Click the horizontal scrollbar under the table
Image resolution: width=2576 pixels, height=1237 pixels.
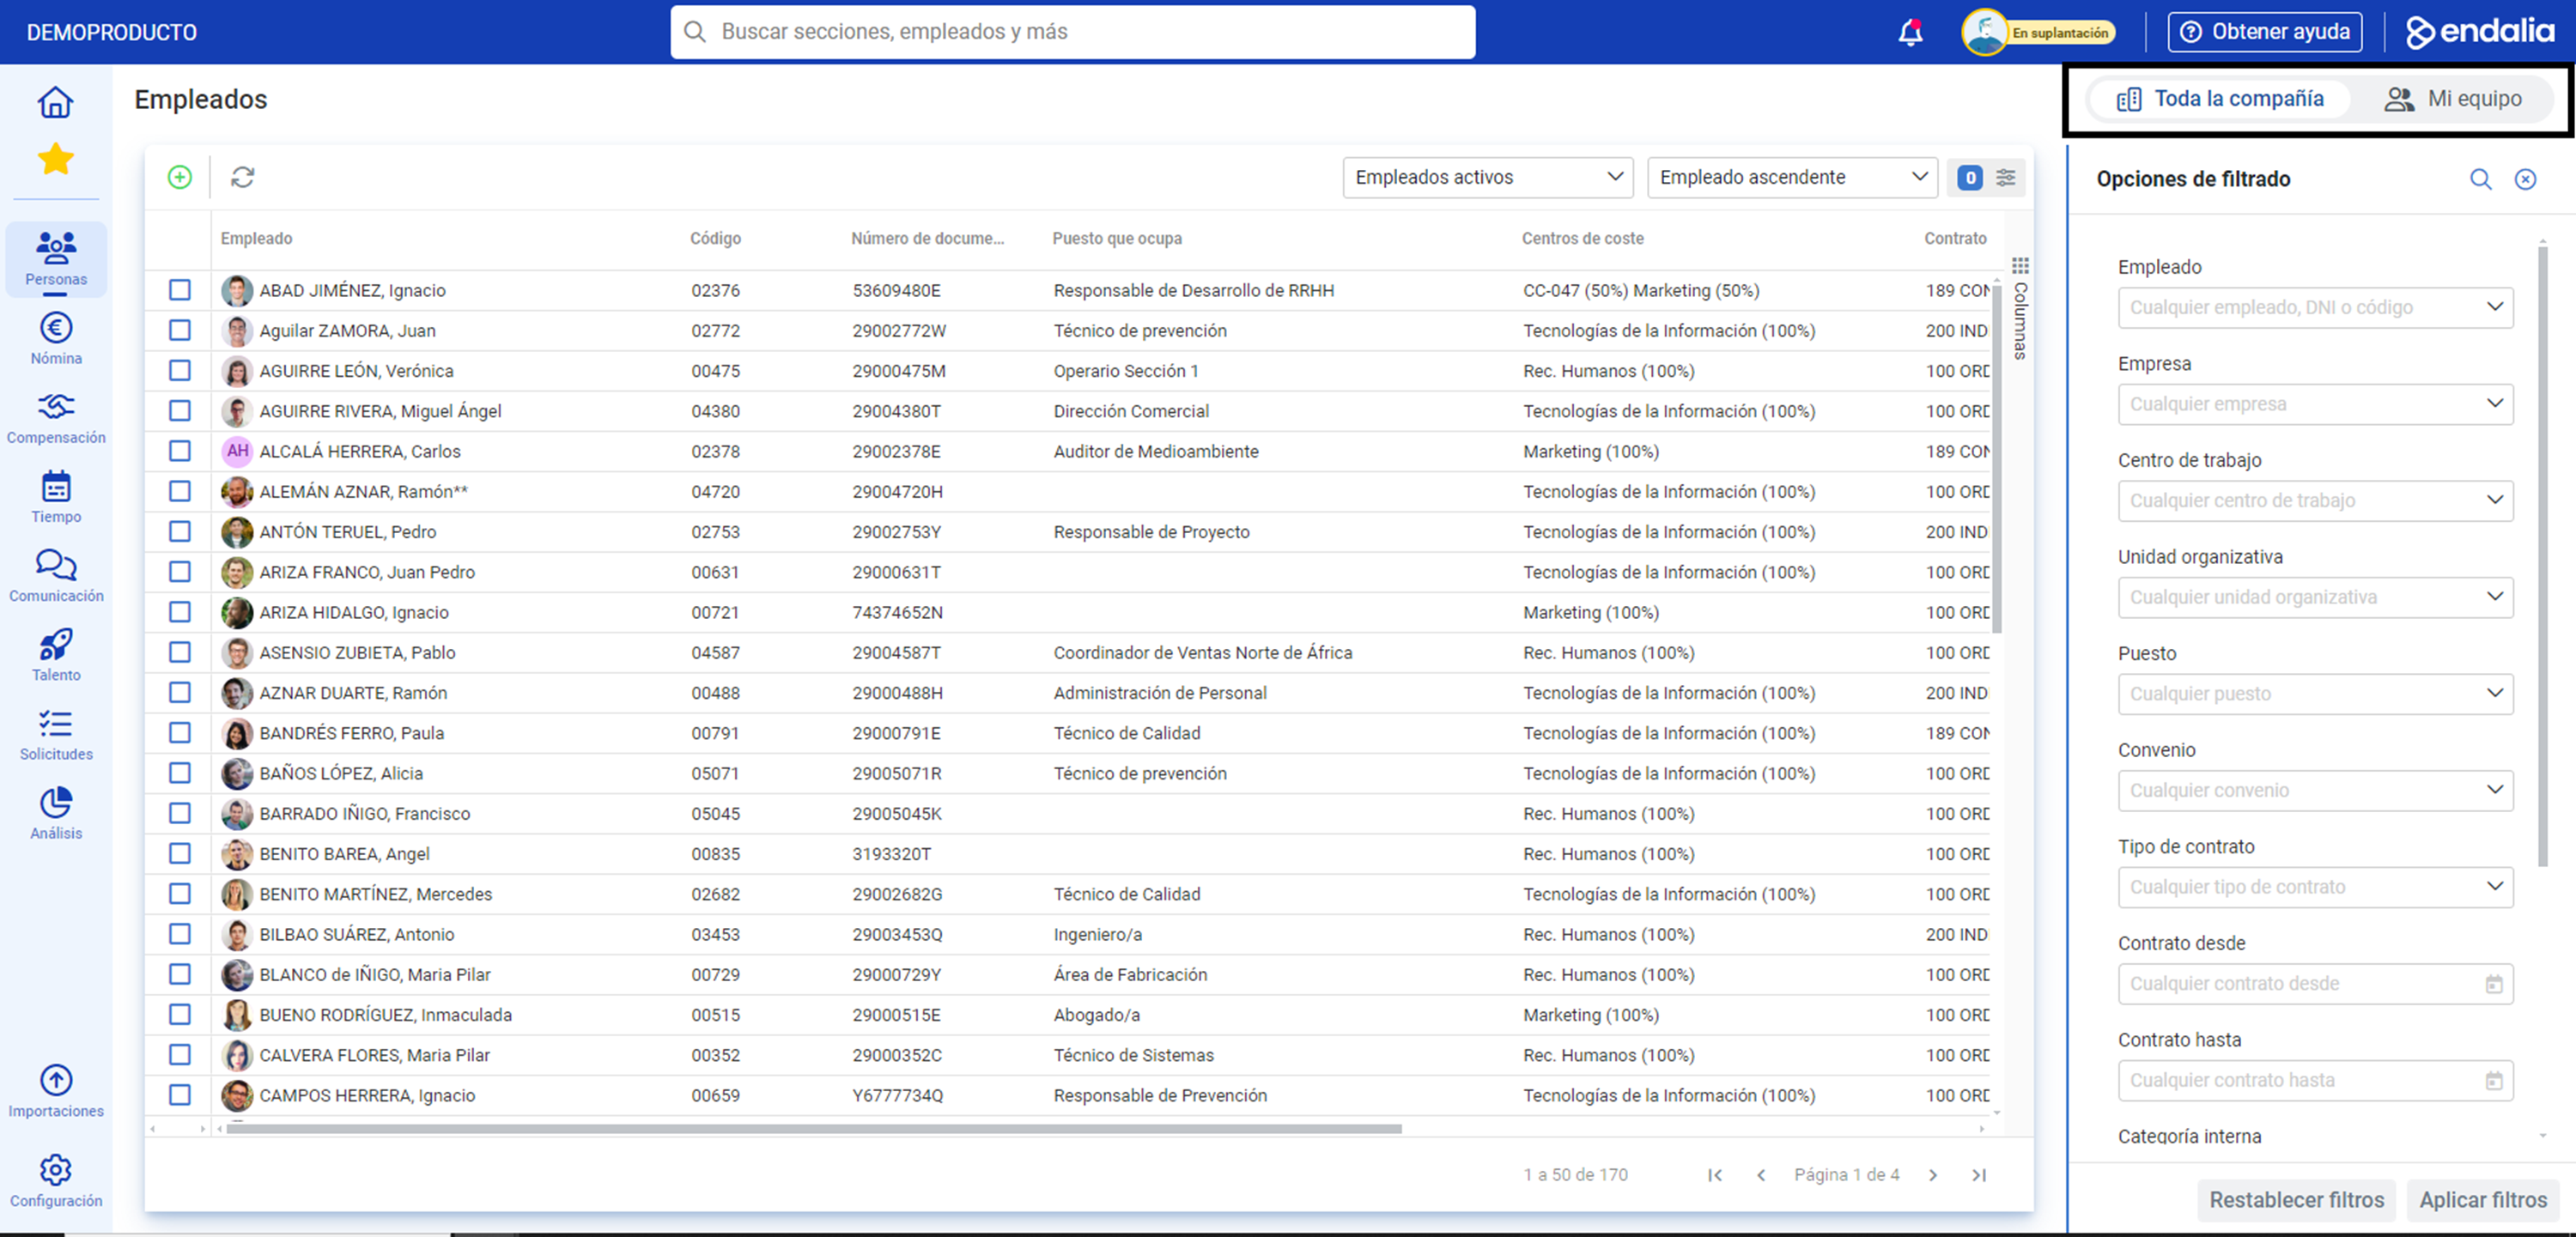pos(813,1129)
